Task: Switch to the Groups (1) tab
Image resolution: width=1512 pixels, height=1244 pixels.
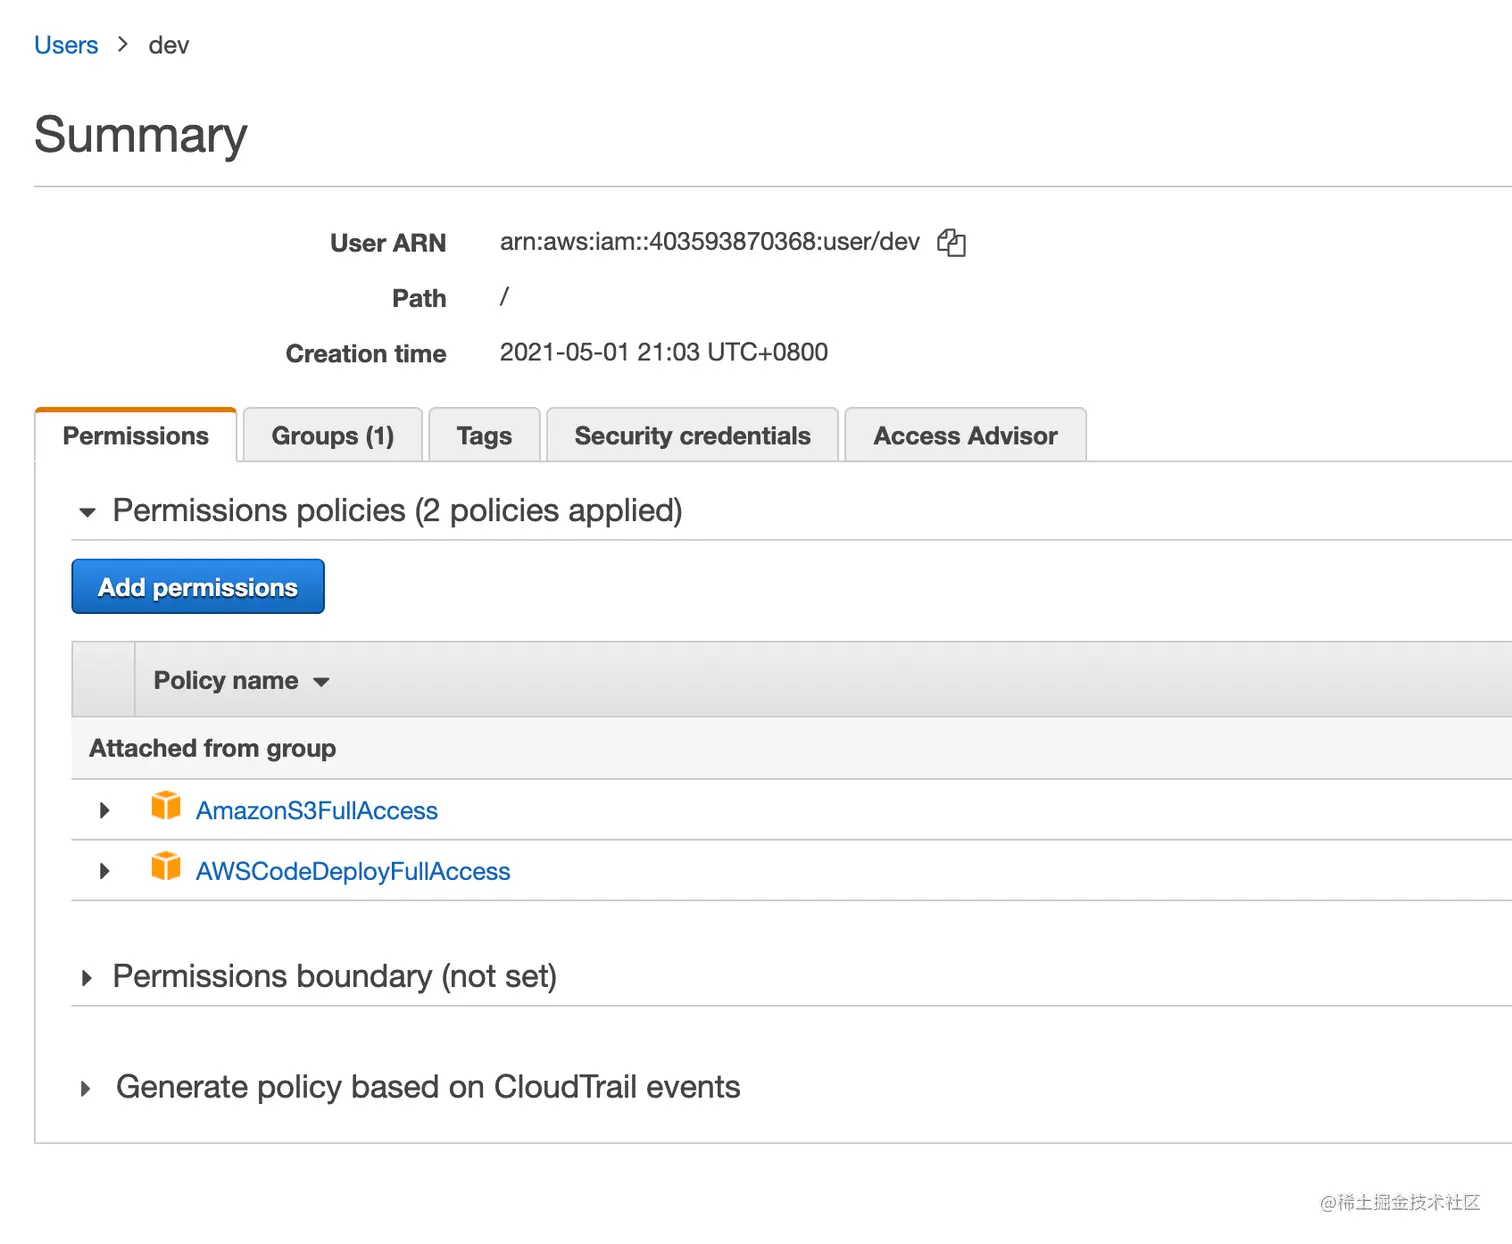Action: [332, 435]
